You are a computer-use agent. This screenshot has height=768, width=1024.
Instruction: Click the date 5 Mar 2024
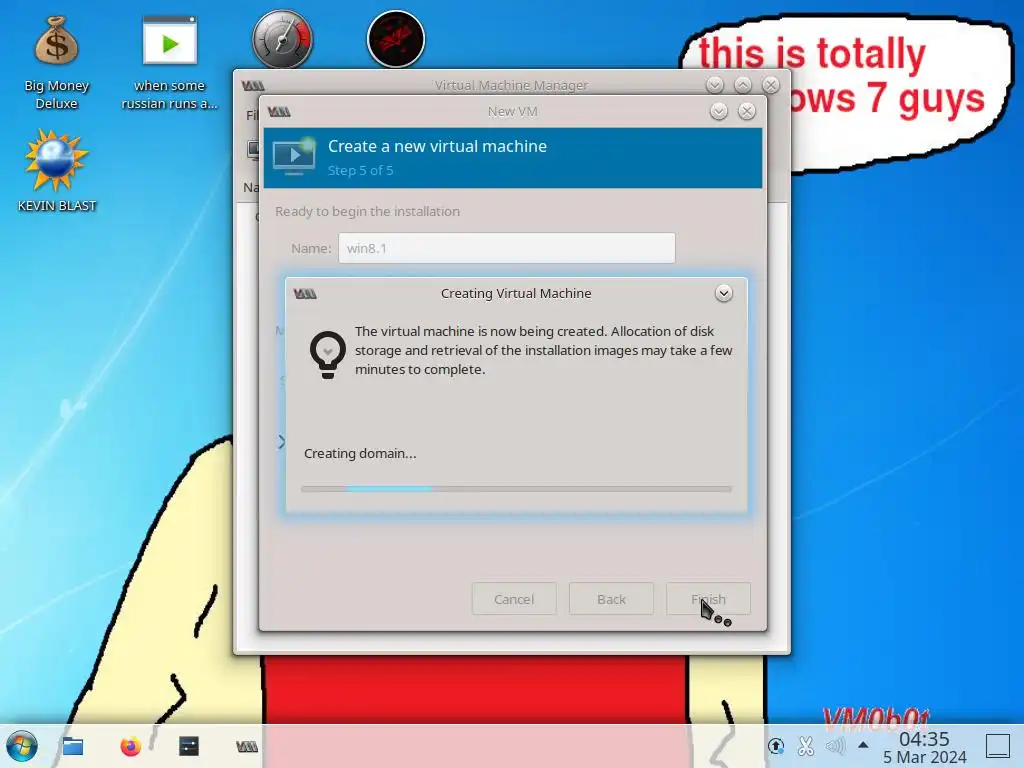click(x=924, y=757)
